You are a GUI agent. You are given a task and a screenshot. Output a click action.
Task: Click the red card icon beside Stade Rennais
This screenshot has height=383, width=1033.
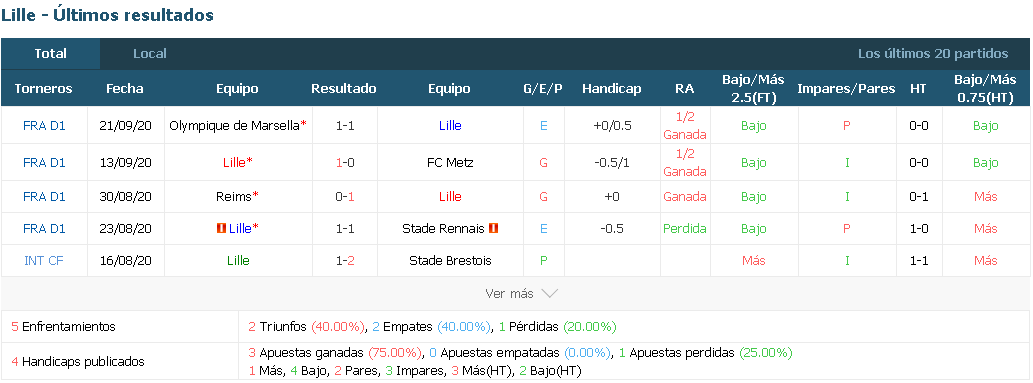pos(493,228)
